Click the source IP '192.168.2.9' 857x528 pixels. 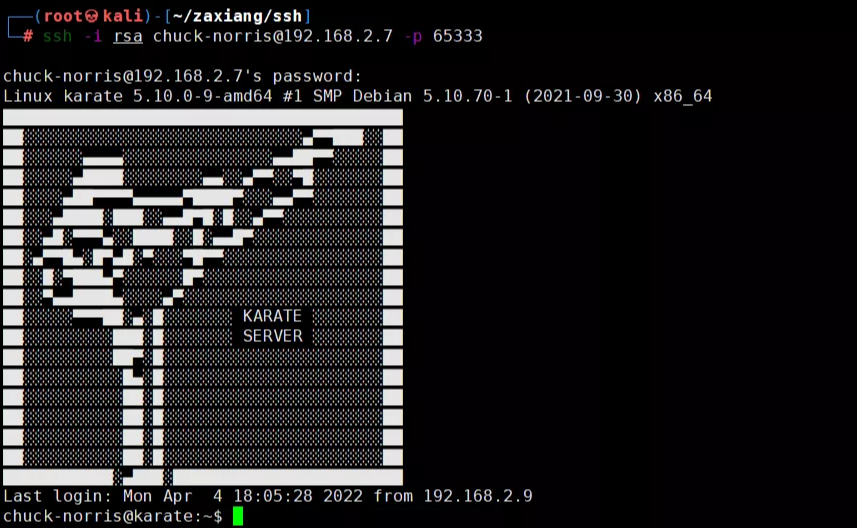(x=478, y=496)
